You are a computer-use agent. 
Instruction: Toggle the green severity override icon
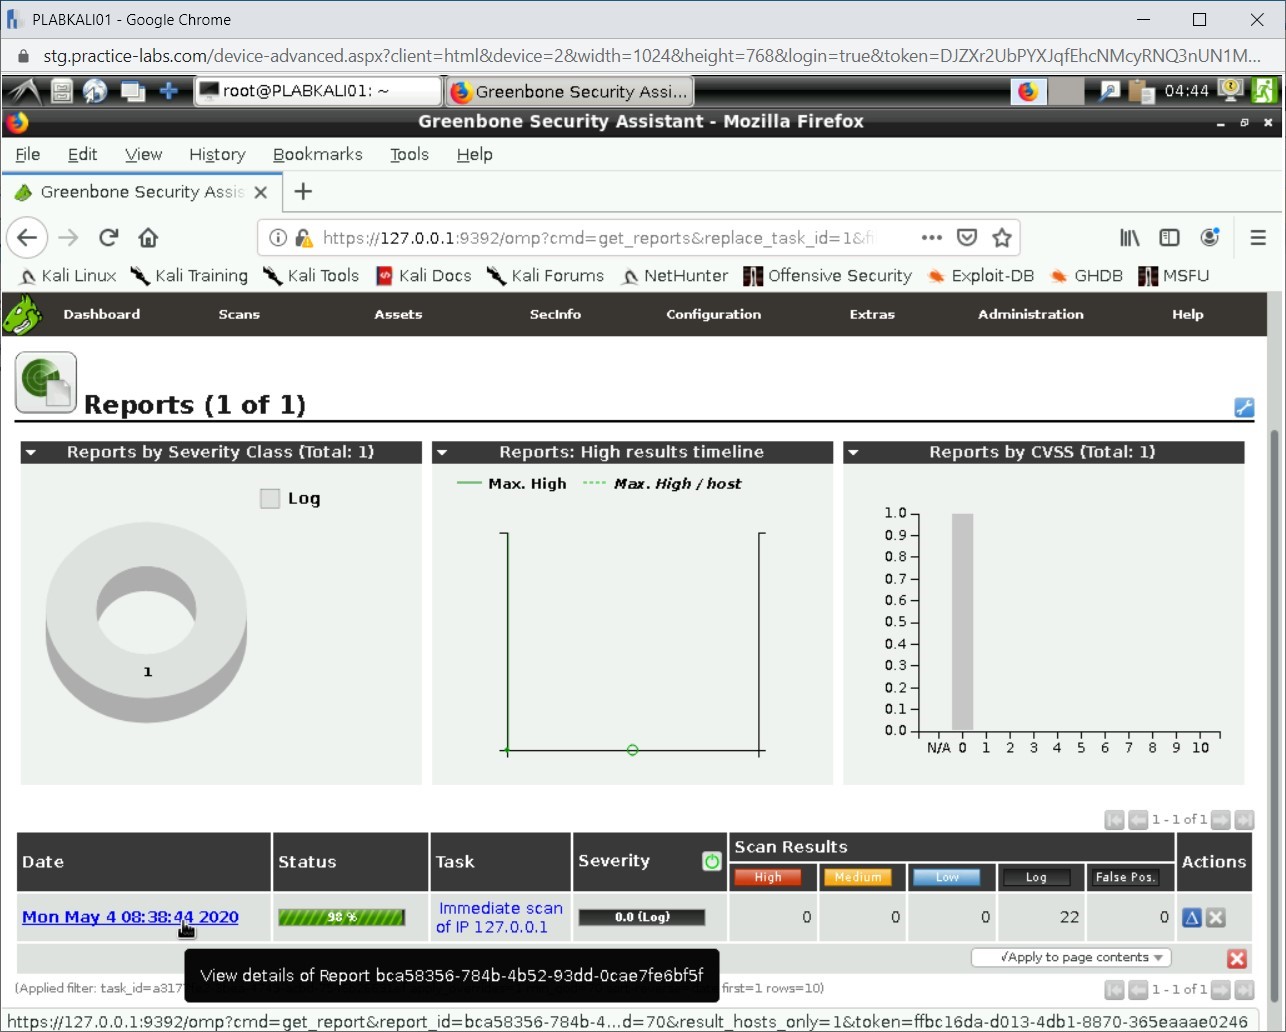point(711,861)
